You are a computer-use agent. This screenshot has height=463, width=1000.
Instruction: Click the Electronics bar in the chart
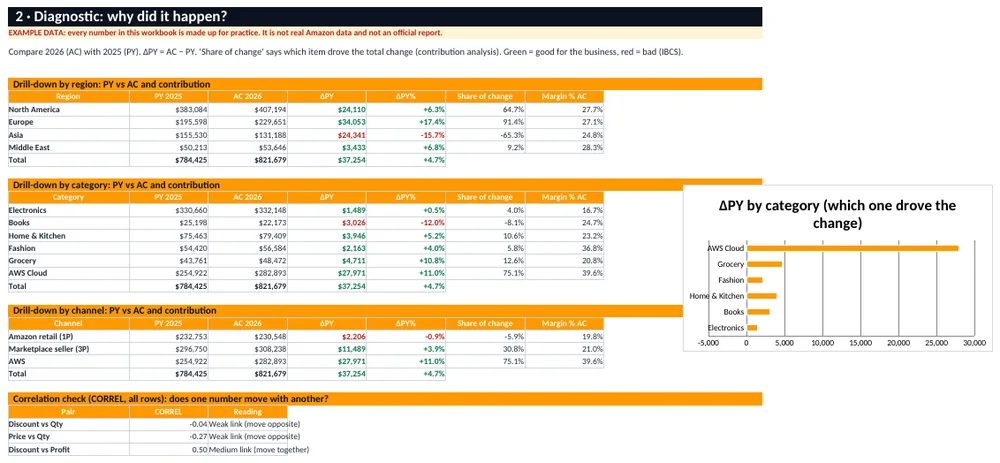tap(752, 328)
